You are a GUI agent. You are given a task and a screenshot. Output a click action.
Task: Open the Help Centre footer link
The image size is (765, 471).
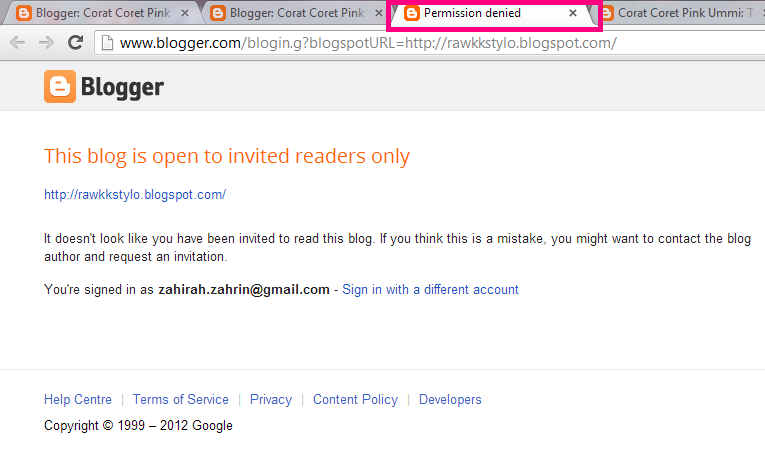point(78,399)
